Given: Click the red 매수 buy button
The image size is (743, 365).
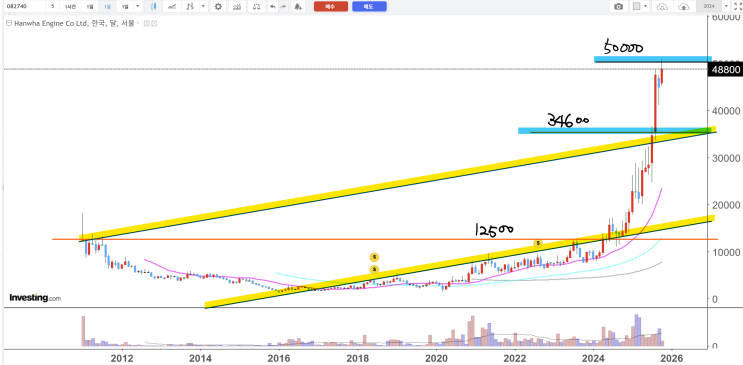Looking at the screenshot, I should click(x=331, y=7).
